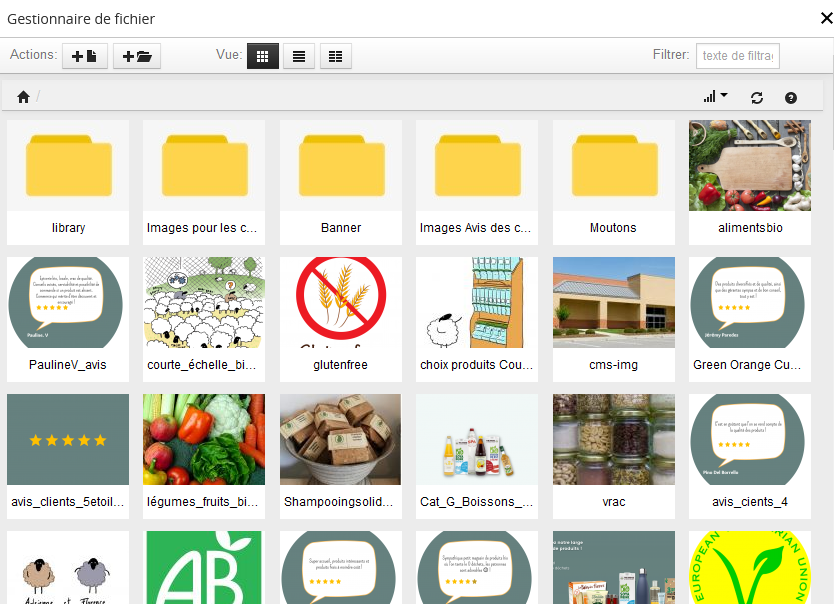Open the sort order dropdown
This screenshot has width=834, height=604.
pyautogui.click(x=715, y=97)
